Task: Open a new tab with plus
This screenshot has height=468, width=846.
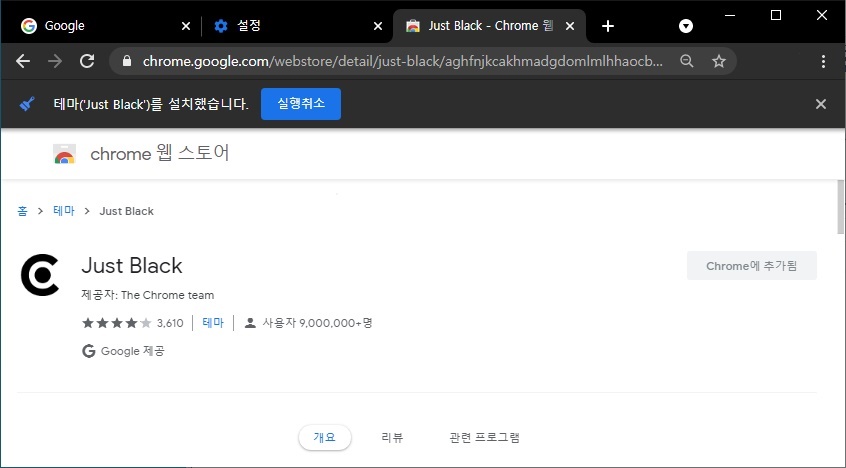Action: click(608, 26)
